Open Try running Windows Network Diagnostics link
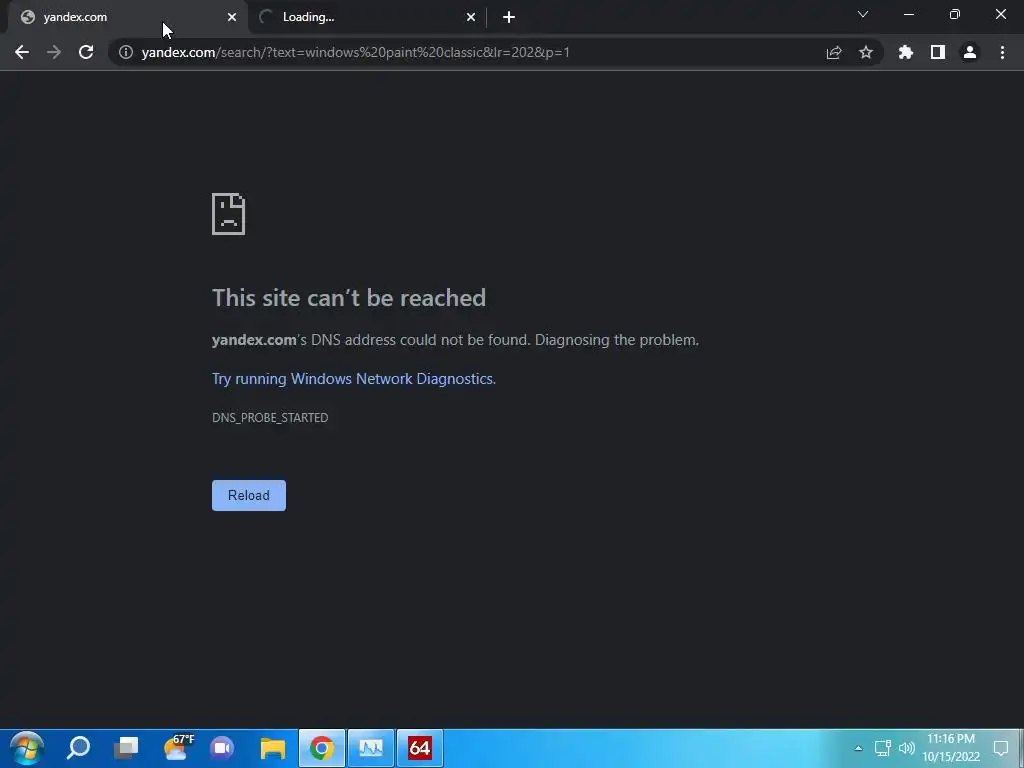Image resolution: width=1024 pixels, height=768 pixels. click(354, 379)
